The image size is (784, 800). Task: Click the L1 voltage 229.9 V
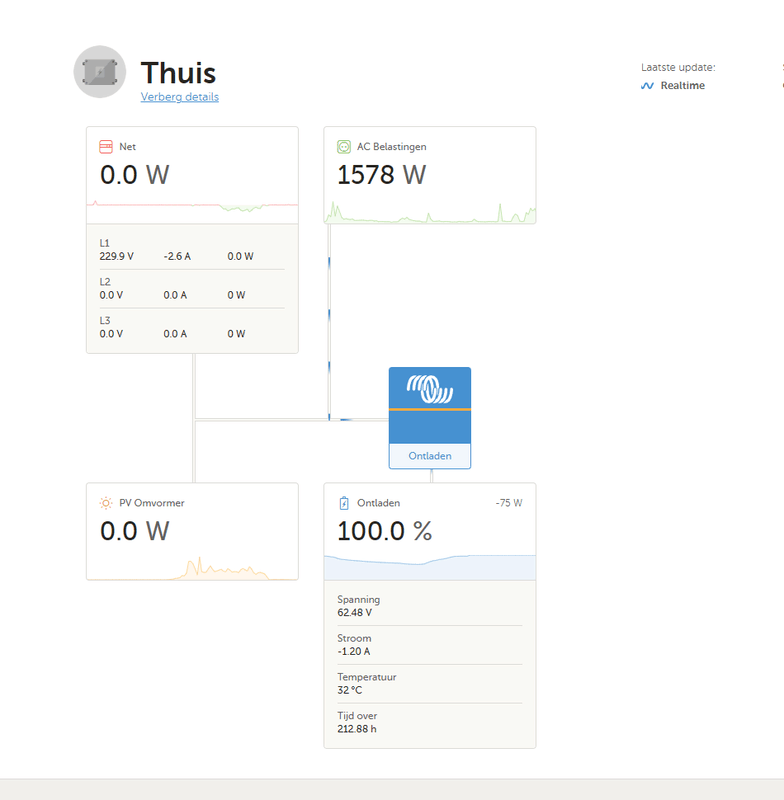click(x=116, y=256)
